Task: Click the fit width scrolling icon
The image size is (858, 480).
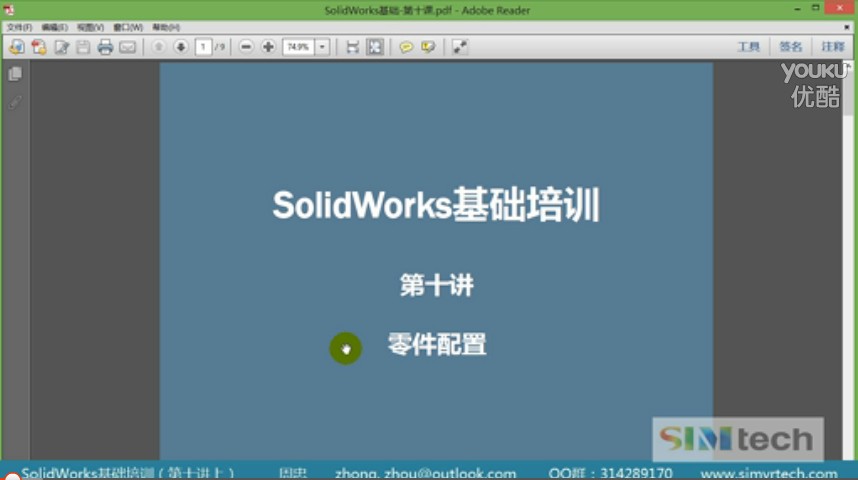Action: [353, 47]
